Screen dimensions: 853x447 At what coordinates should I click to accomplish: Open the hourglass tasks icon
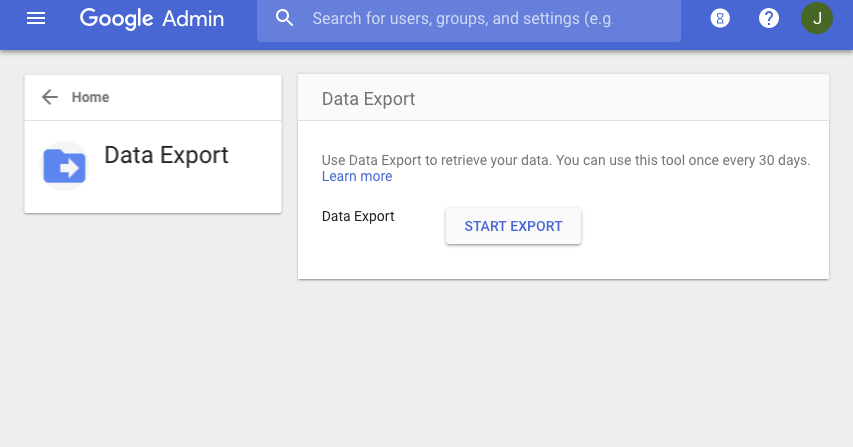click(720, 18)
